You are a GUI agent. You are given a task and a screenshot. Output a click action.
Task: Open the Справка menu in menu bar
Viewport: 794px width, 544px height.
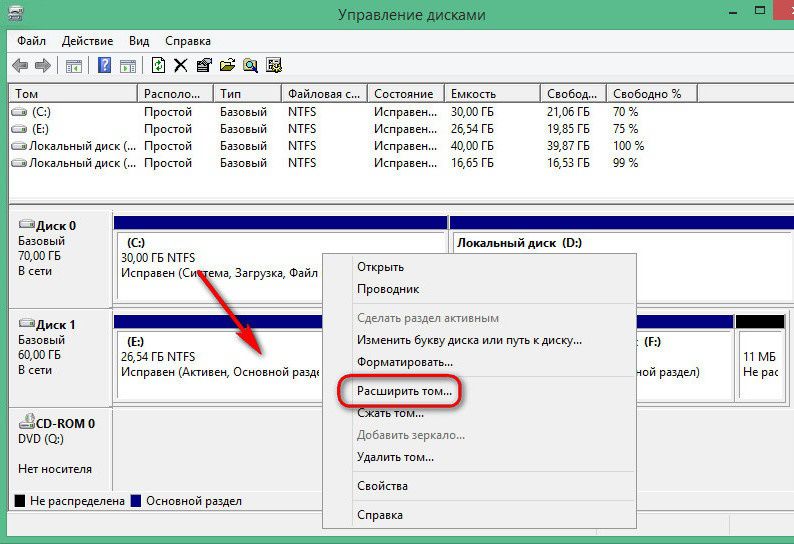click(x=187, y=41)
